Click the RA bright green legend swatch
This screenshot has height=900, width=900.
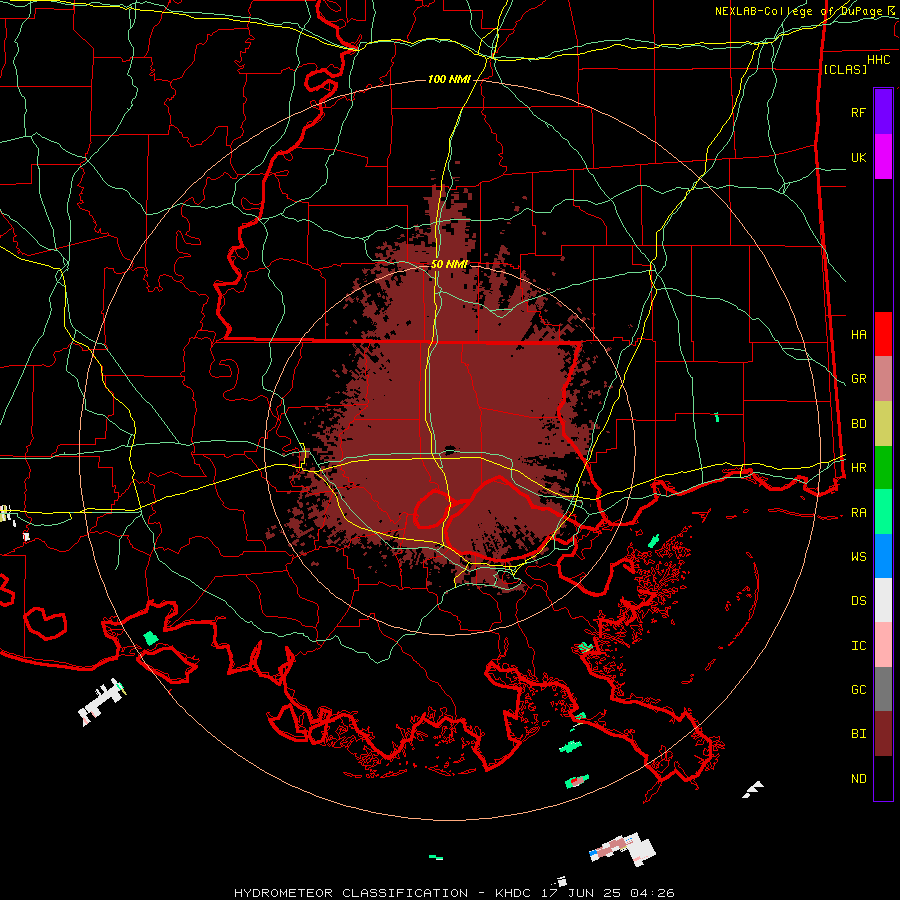click(x=883, y=512)
